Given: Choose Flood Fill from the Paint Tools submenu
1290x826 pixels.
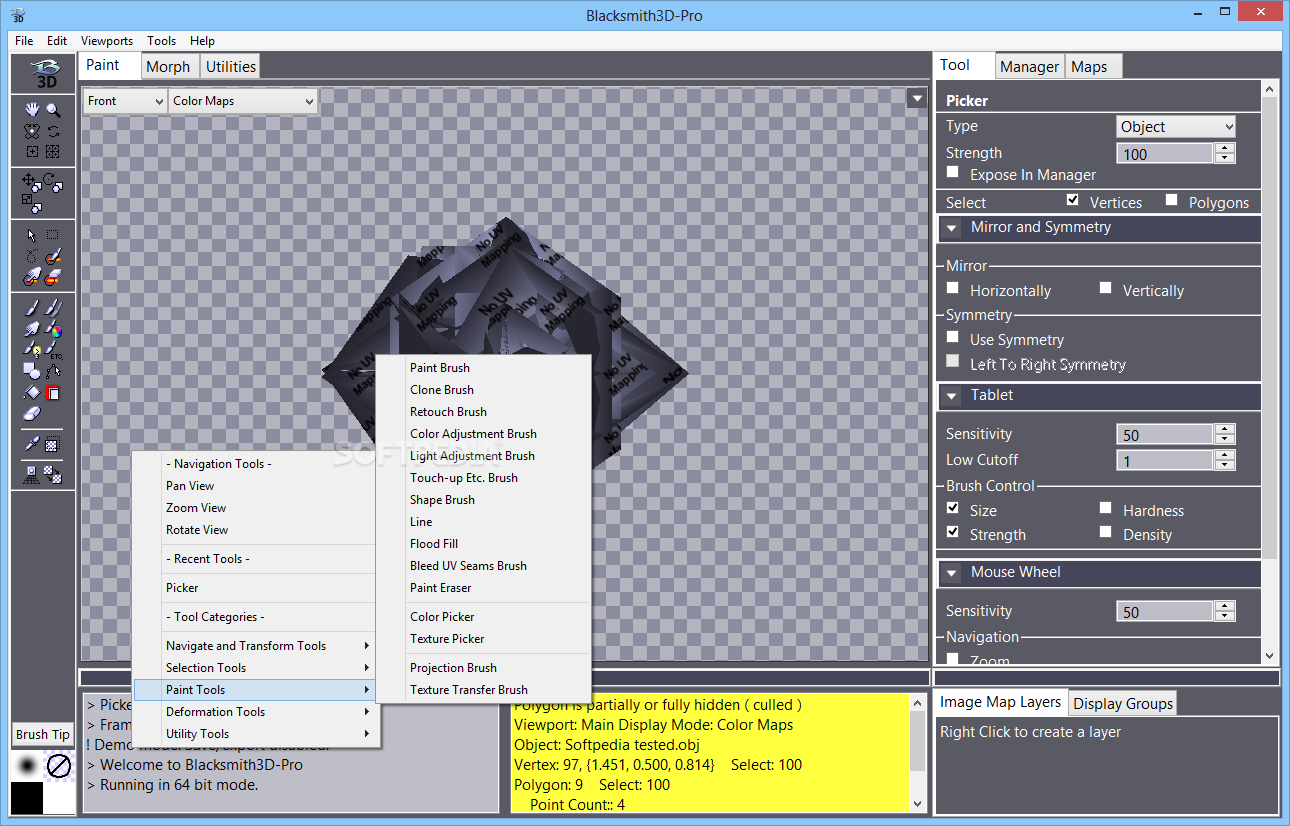Looking at the screenshot, I should (483, 544).
